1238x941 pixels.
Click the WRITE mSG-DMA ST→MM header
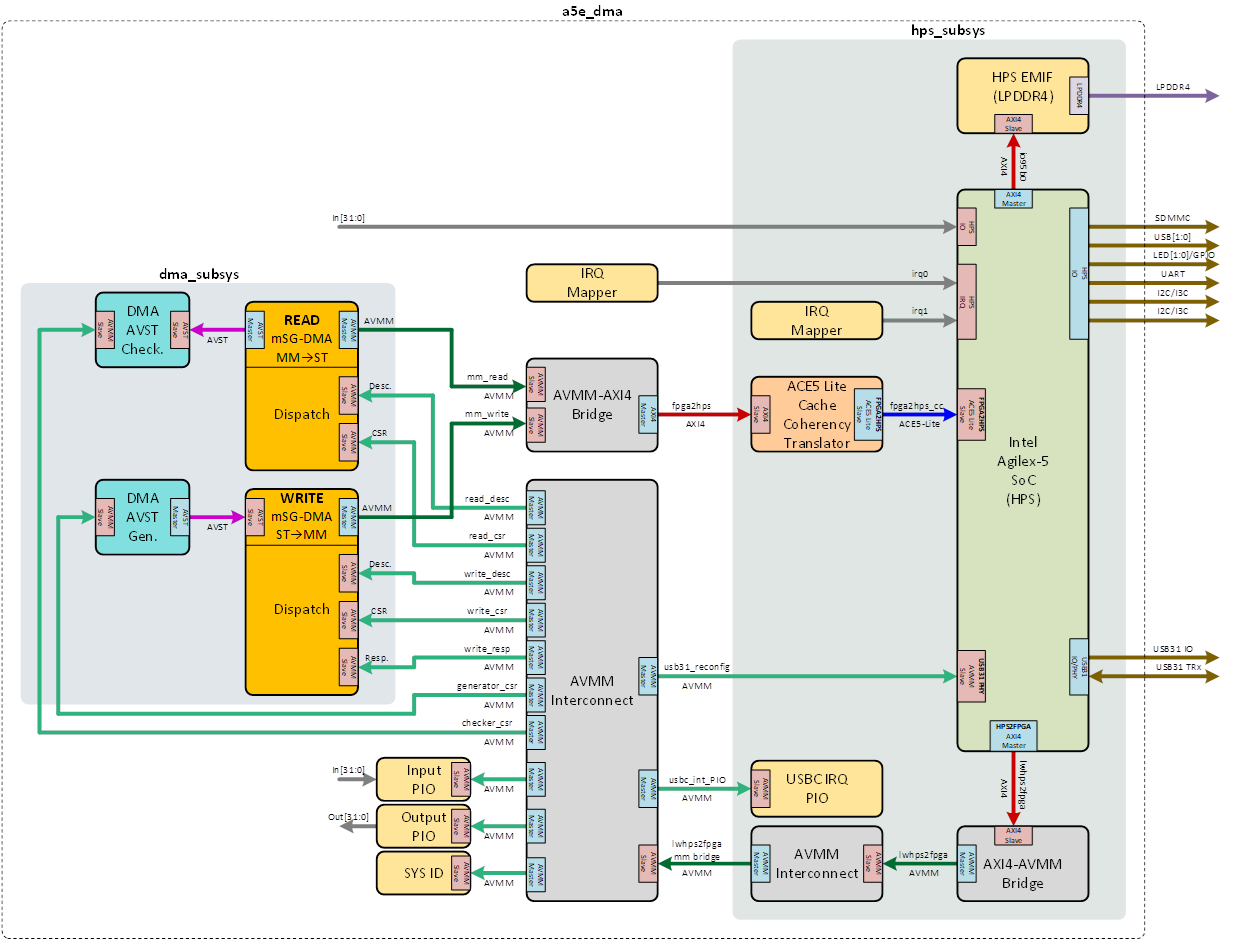pos(301,516)
